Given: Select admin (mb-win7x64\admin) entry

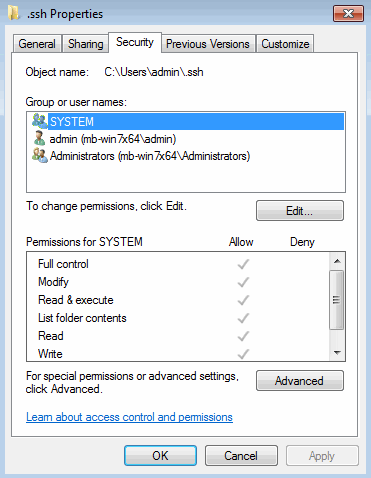Looking at the screenshot, I should click(113, 139).
